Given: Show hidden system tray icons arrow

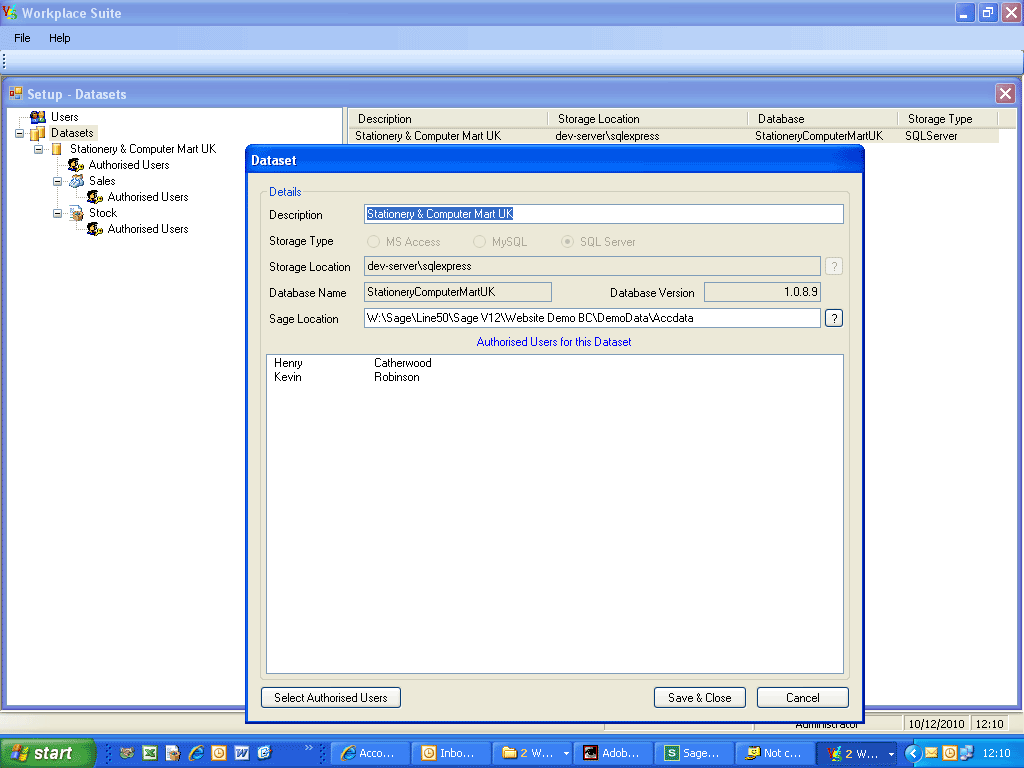Looking at the screenshot, I should 912,753.
